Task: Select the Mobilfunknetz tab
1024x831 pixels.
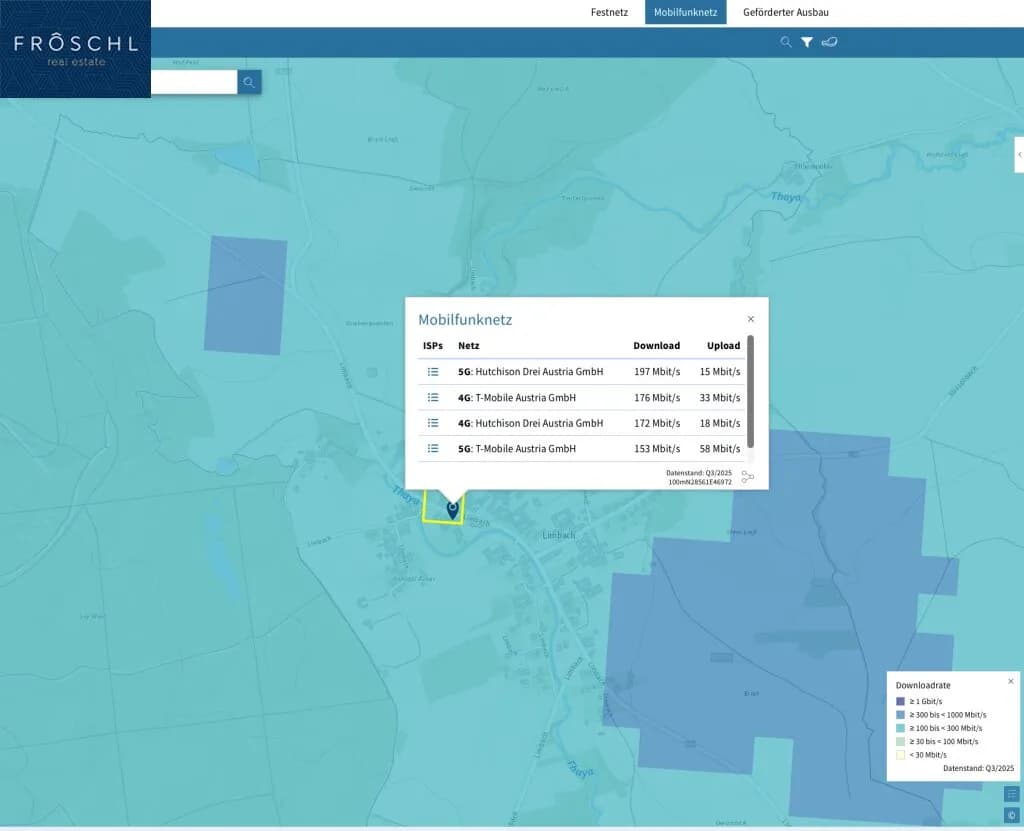Action: coord(686,12)
